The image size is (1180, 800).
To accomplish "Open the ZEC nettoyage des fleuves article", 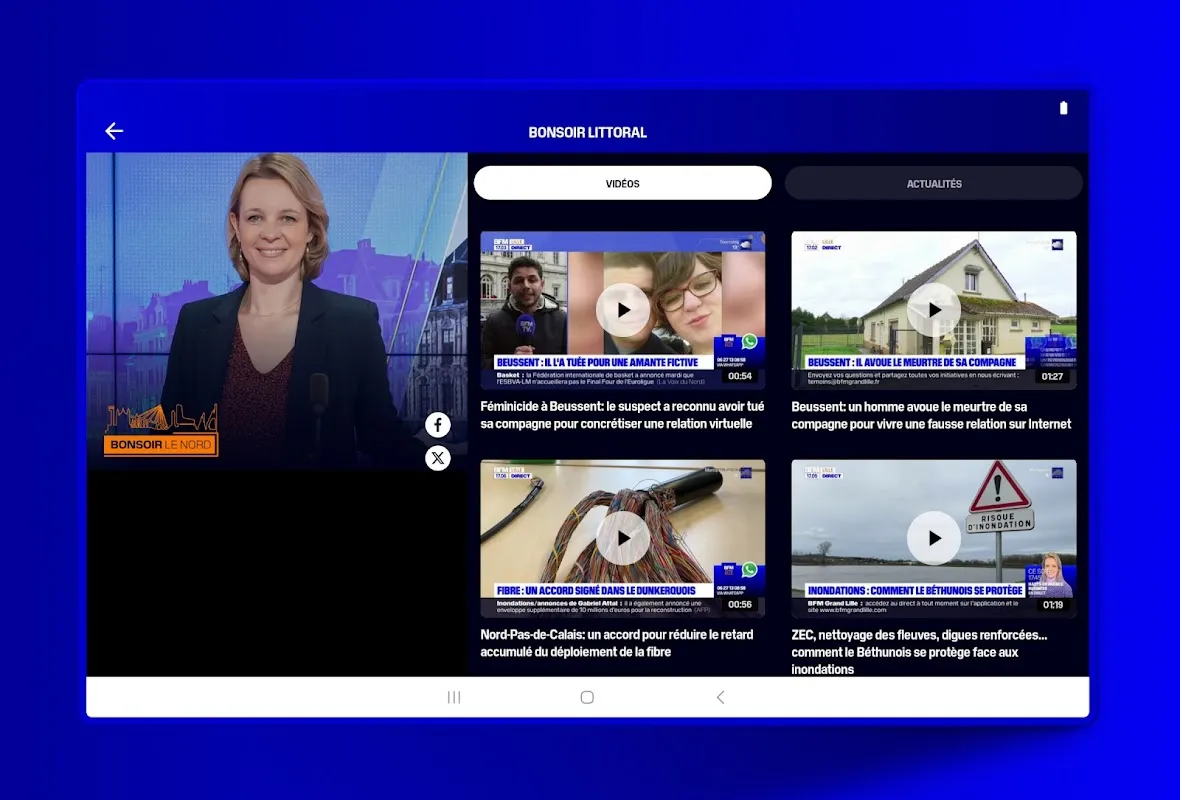I will [x=933, y=651].
